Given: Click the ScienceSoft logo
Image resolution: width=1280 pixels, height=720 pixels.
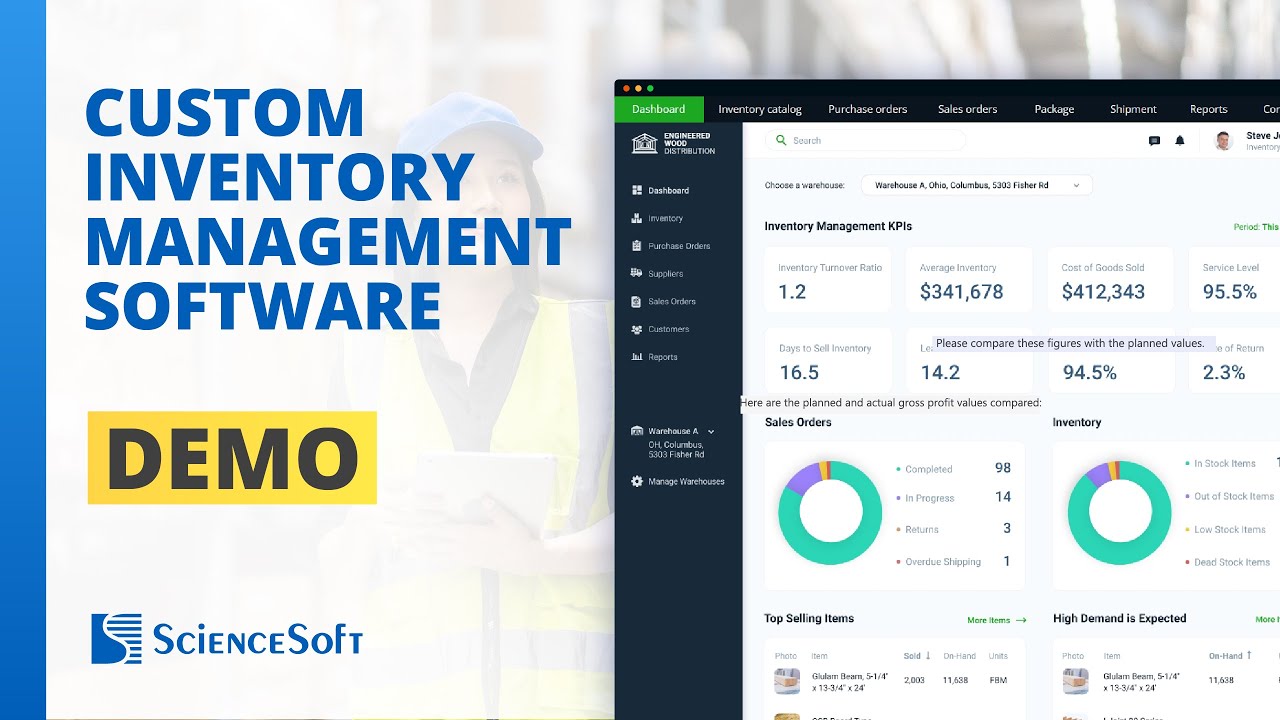Looking at the screenshot, I should tap(227, 639).
